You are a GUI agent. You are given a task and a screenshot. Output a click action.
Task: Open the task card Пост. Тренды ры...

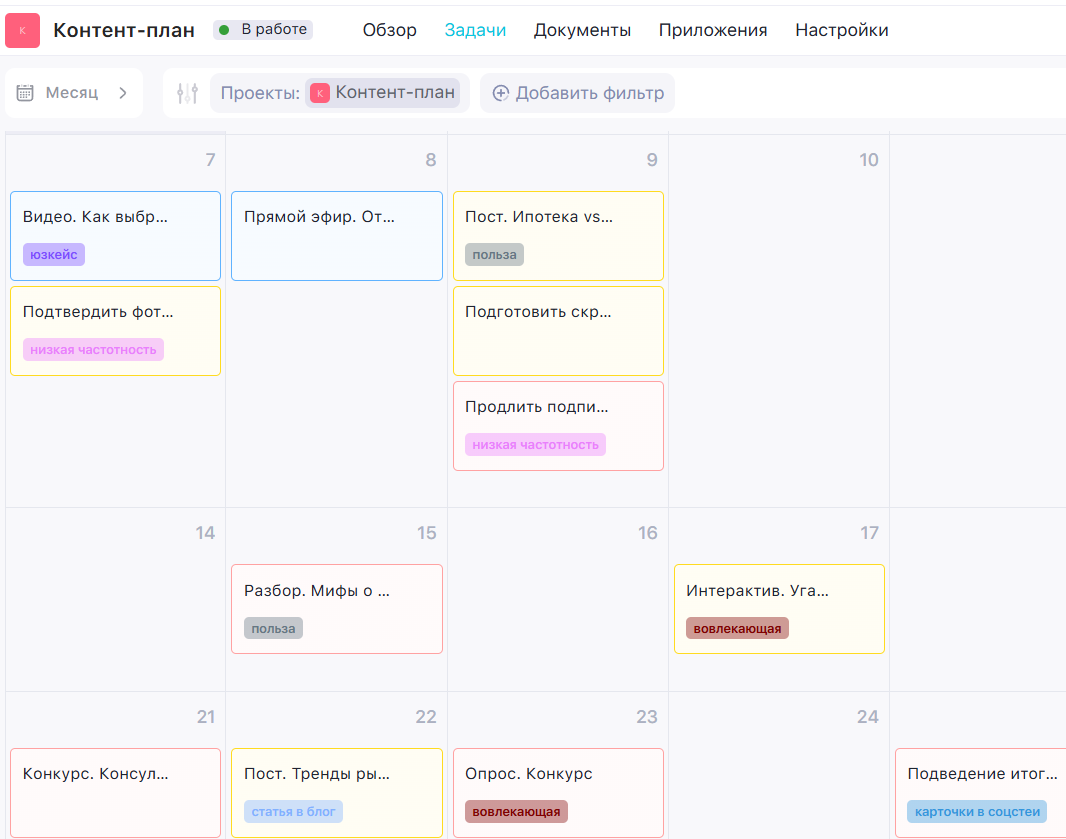pyautogui.click(x=337, y=793)
